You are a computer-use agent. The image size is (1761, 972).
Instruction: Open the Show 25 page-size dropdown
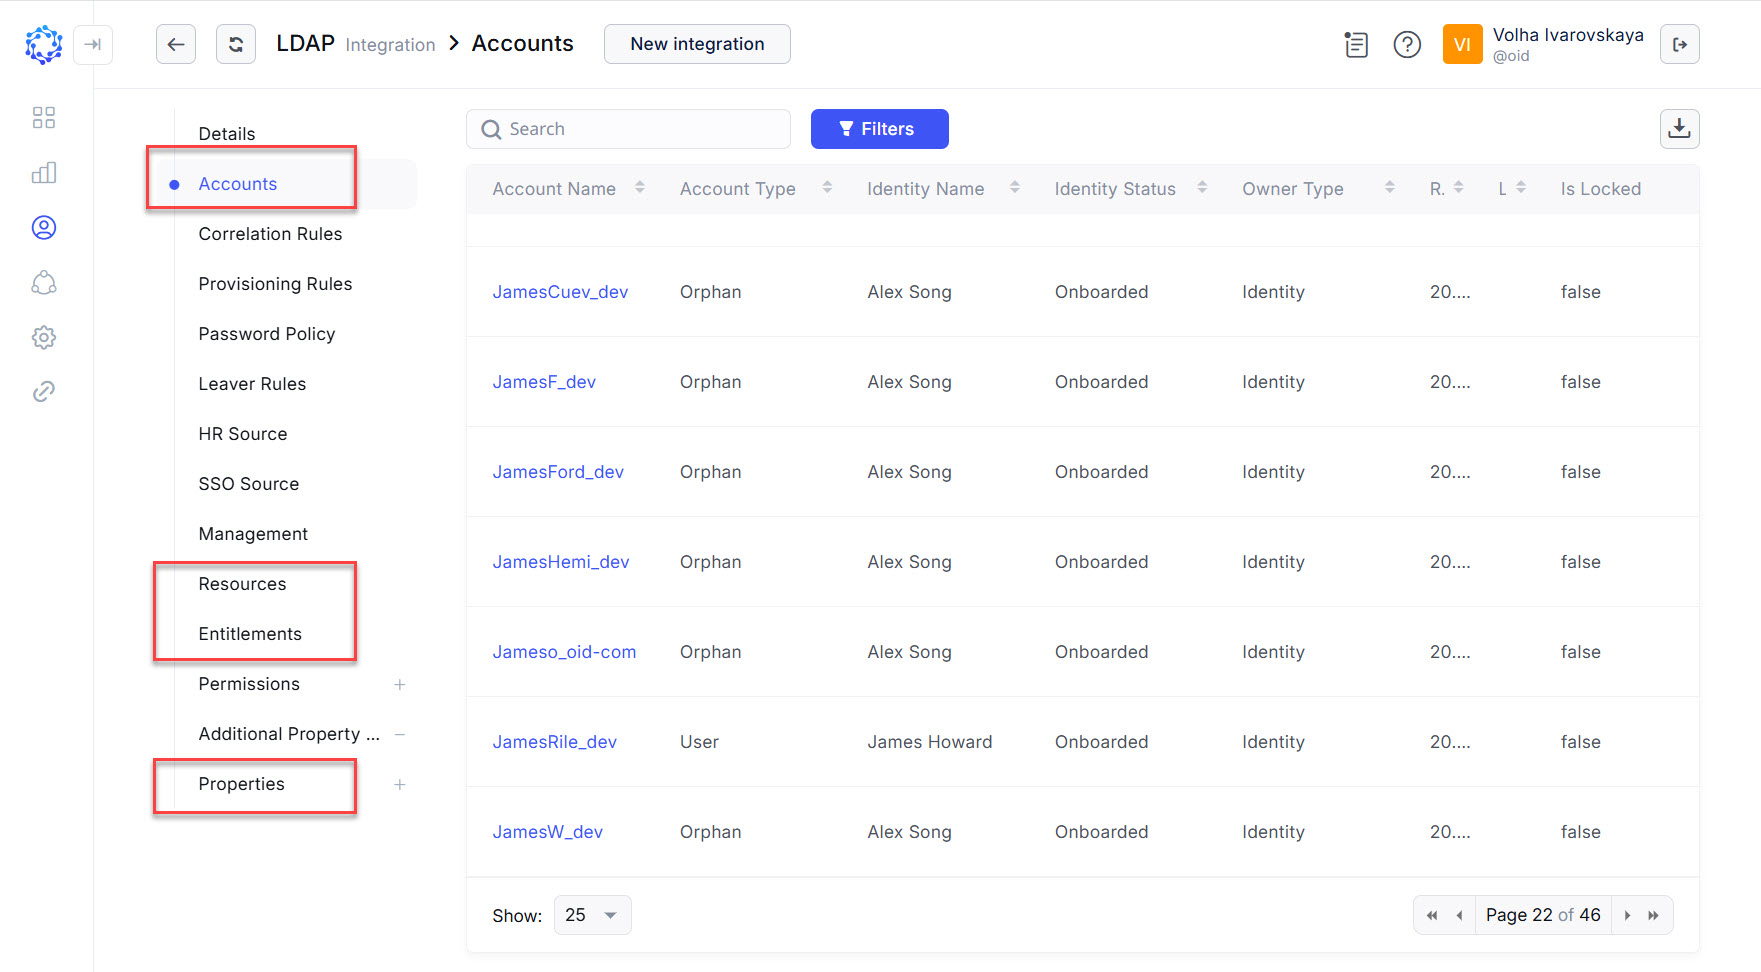tap(592, 914)
